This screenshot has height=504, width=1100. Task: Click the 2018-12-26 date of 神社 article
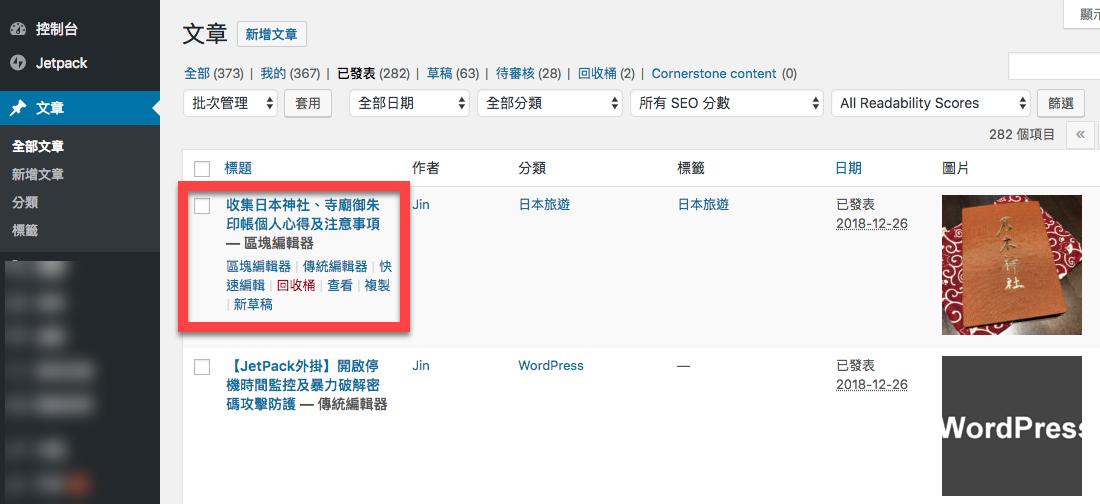[x=872, y=223]
